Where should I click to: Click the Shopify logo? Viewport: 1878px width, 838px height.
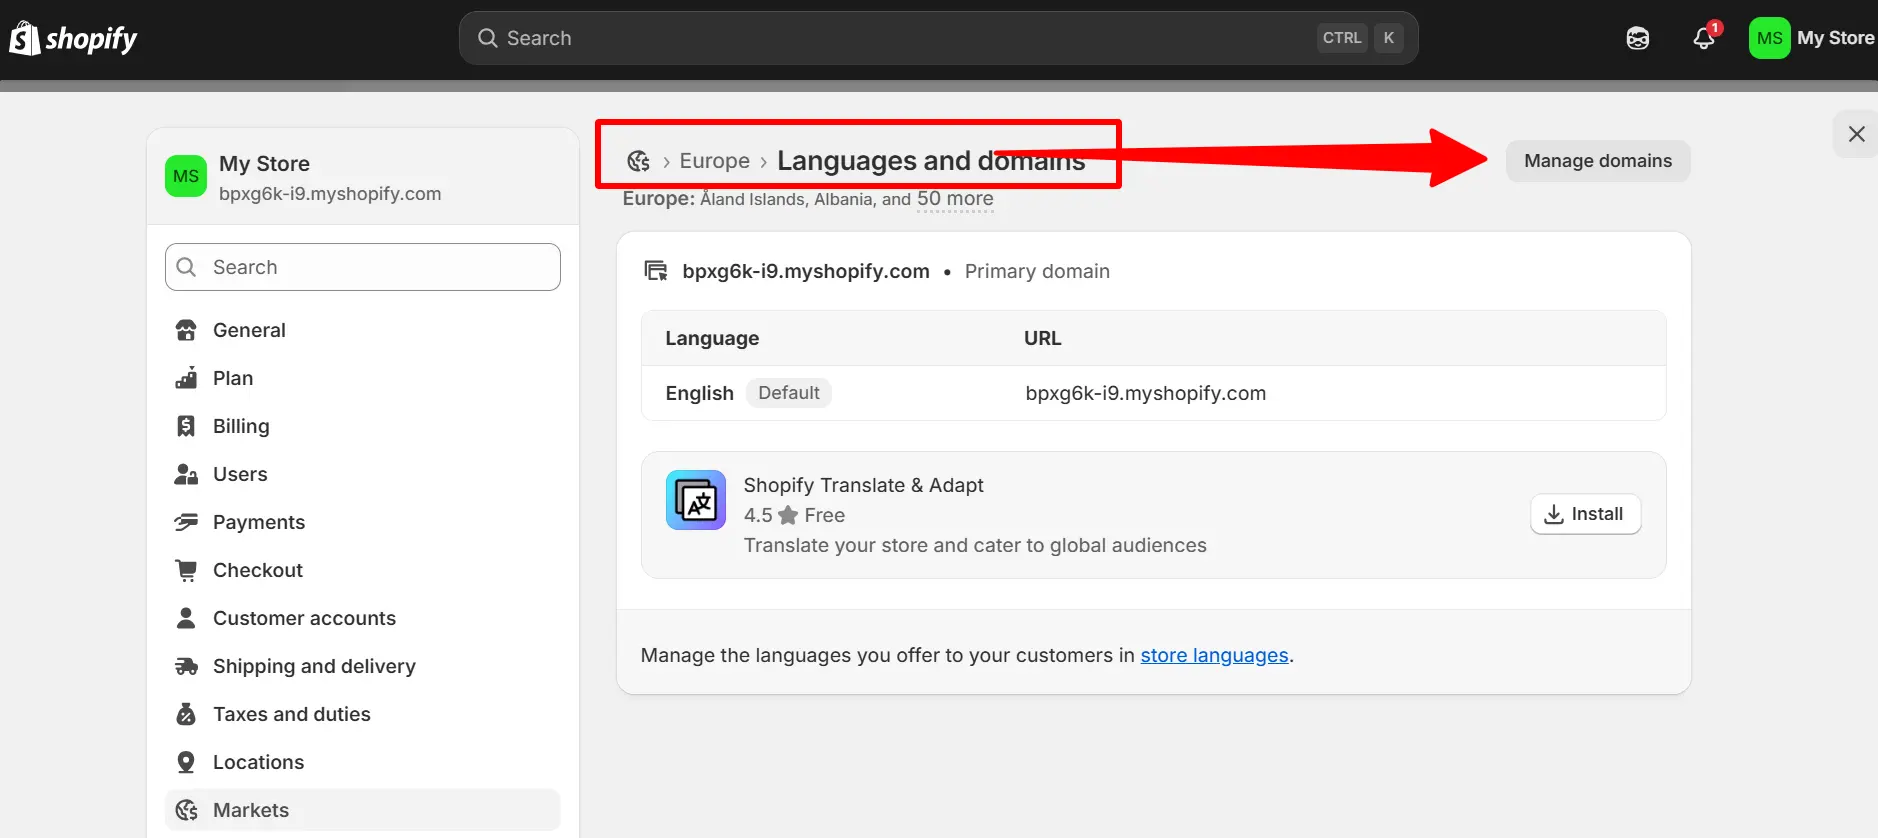pos(73,38)
